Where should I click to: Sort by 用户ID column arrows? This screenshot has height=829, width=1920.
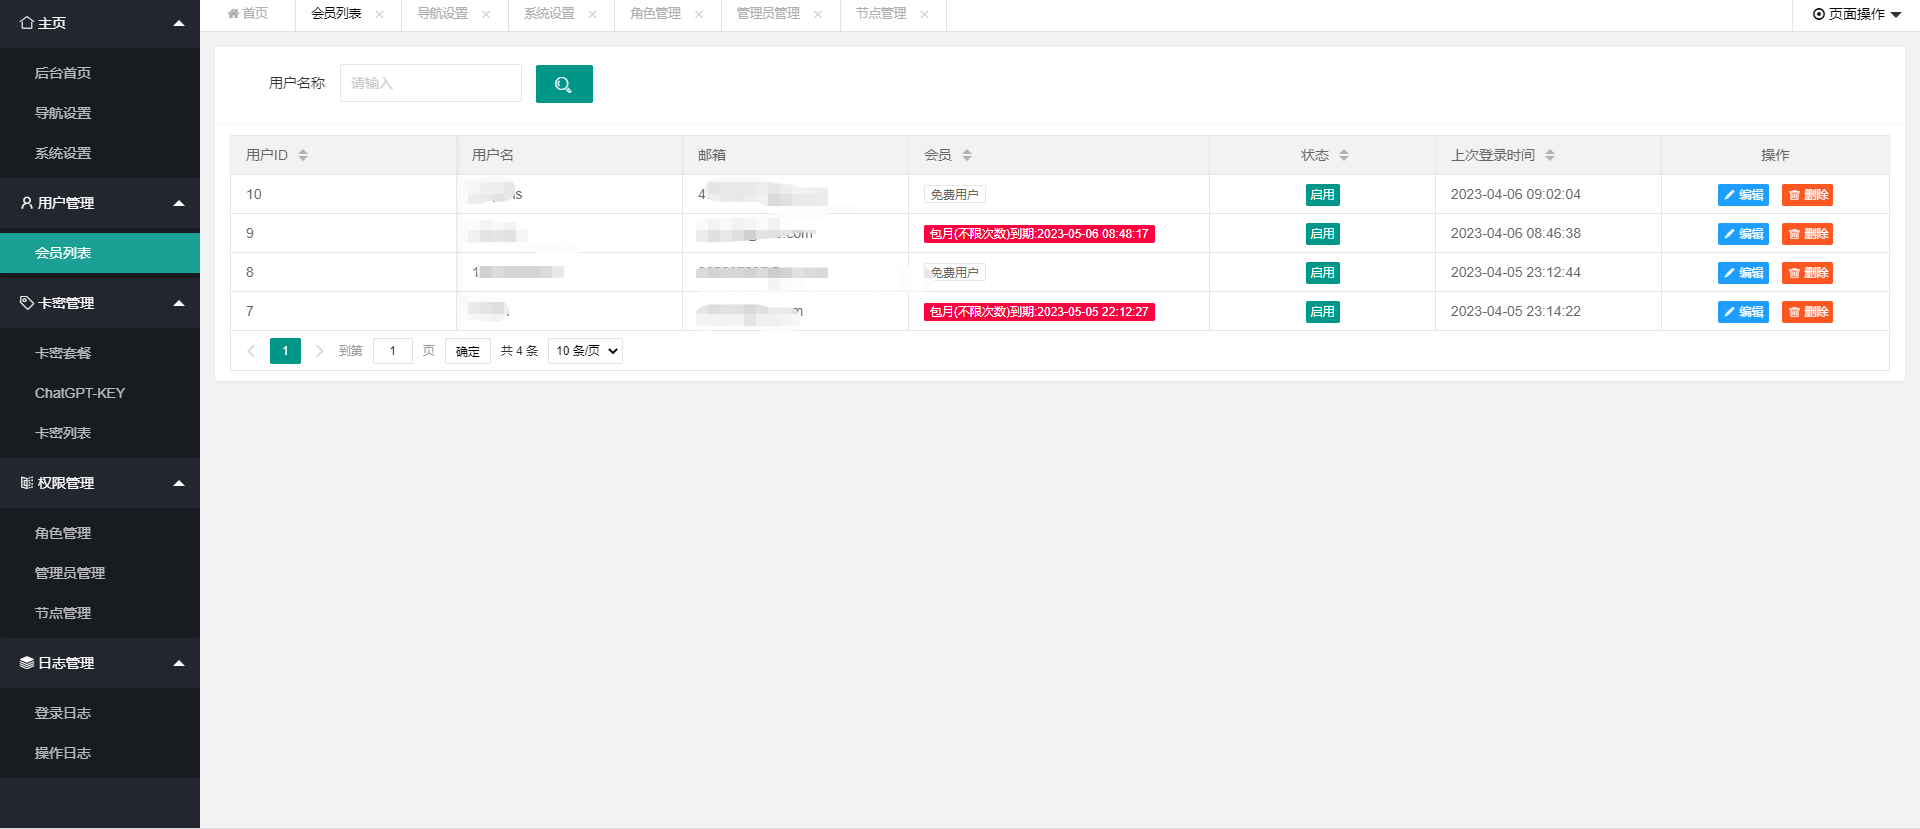303,155
